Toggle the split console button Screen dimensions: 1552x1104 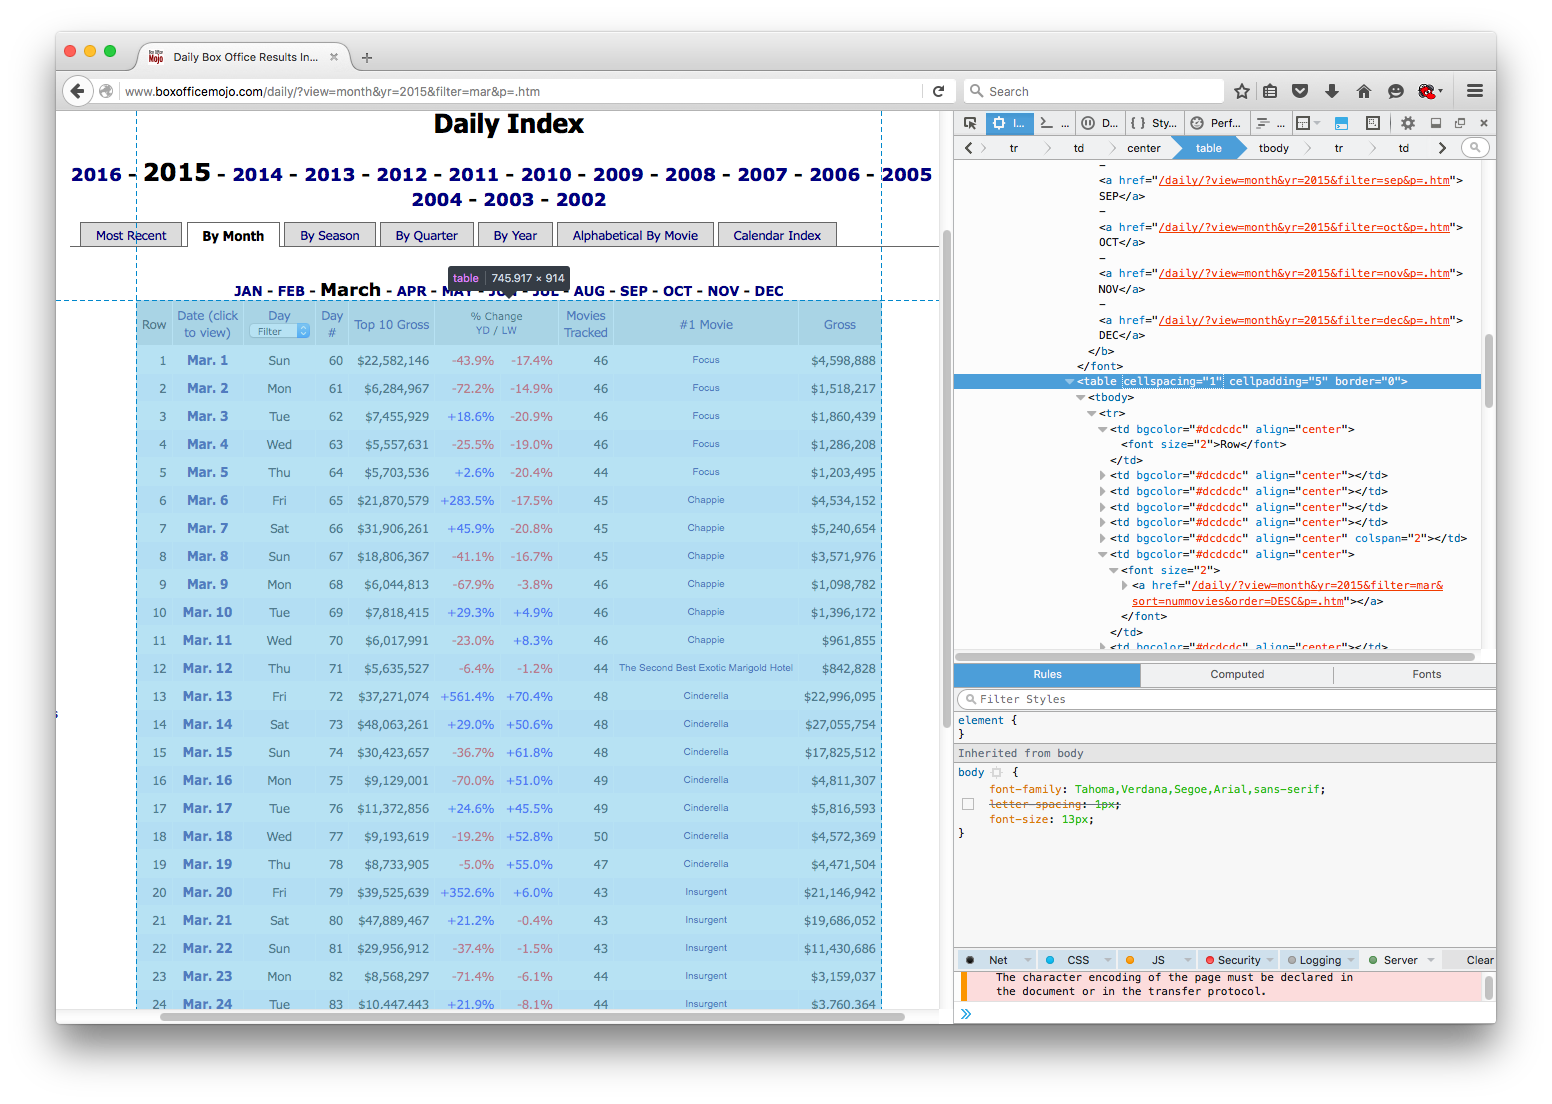point(1342,123)
